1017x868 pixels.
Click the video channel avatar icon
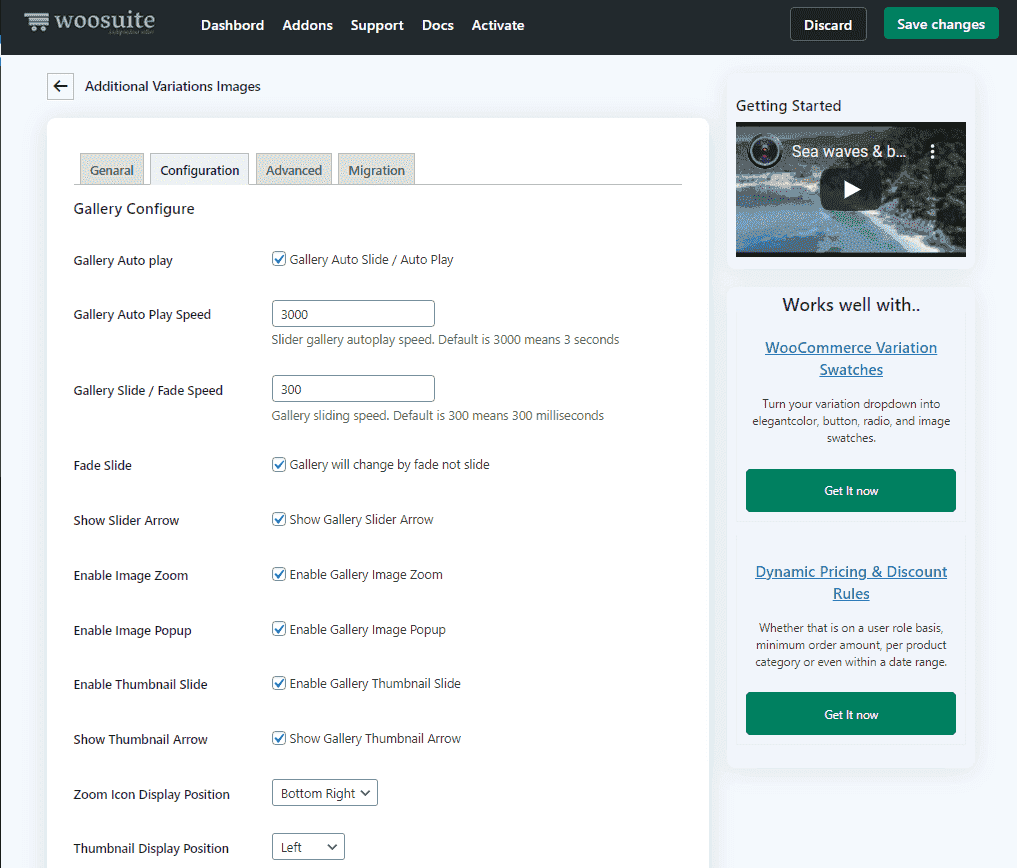coord(765,152)
